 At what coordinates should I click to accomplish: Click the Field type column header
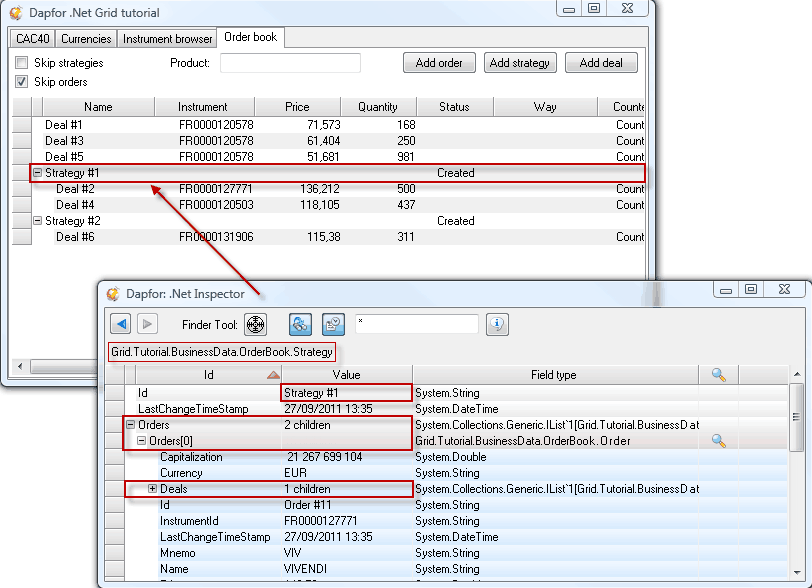pos(554,375)
